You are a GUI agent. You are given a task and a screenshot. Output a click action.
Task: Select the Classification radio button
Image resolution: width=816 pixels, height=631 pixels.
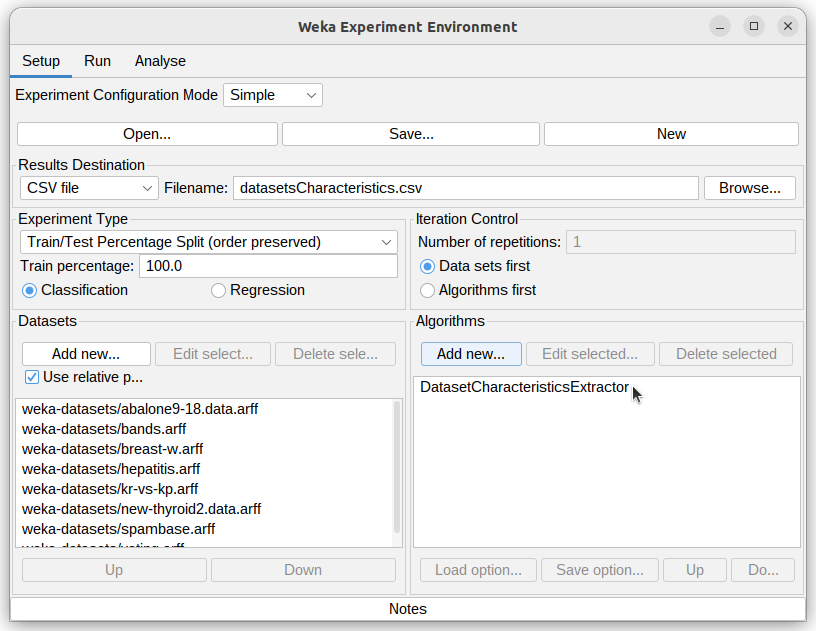(x=30, y=290)
